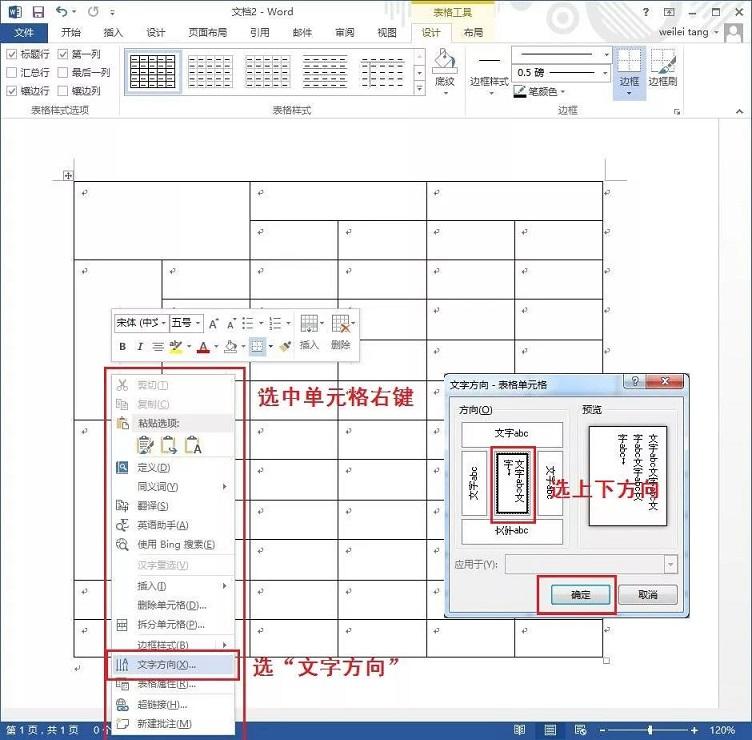752x740 pixels.
Task: Click the font color red A button
Action: pyautogui.click(x=203, y=346)
